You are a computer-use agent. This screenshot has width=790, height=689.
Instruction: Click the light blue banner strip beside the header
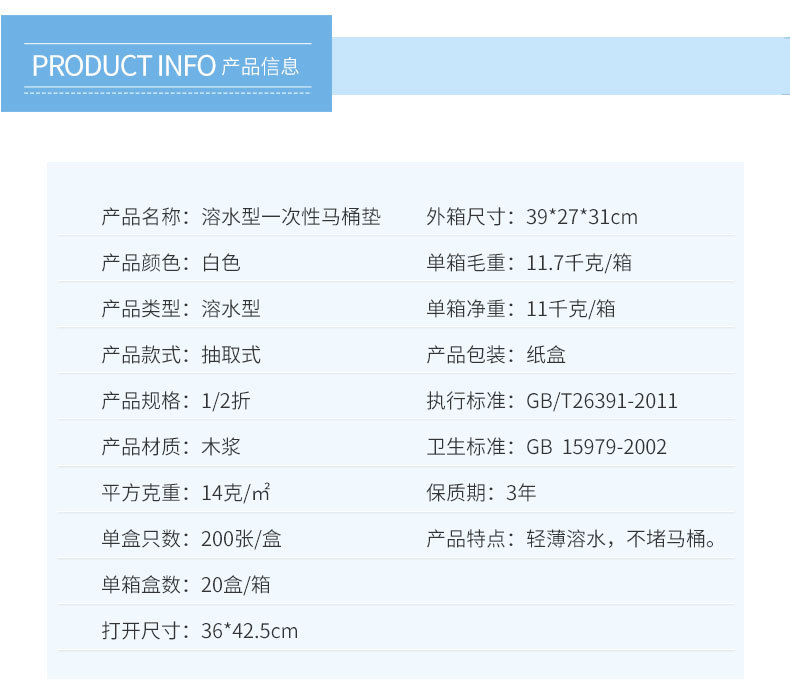tap(560, 66)
